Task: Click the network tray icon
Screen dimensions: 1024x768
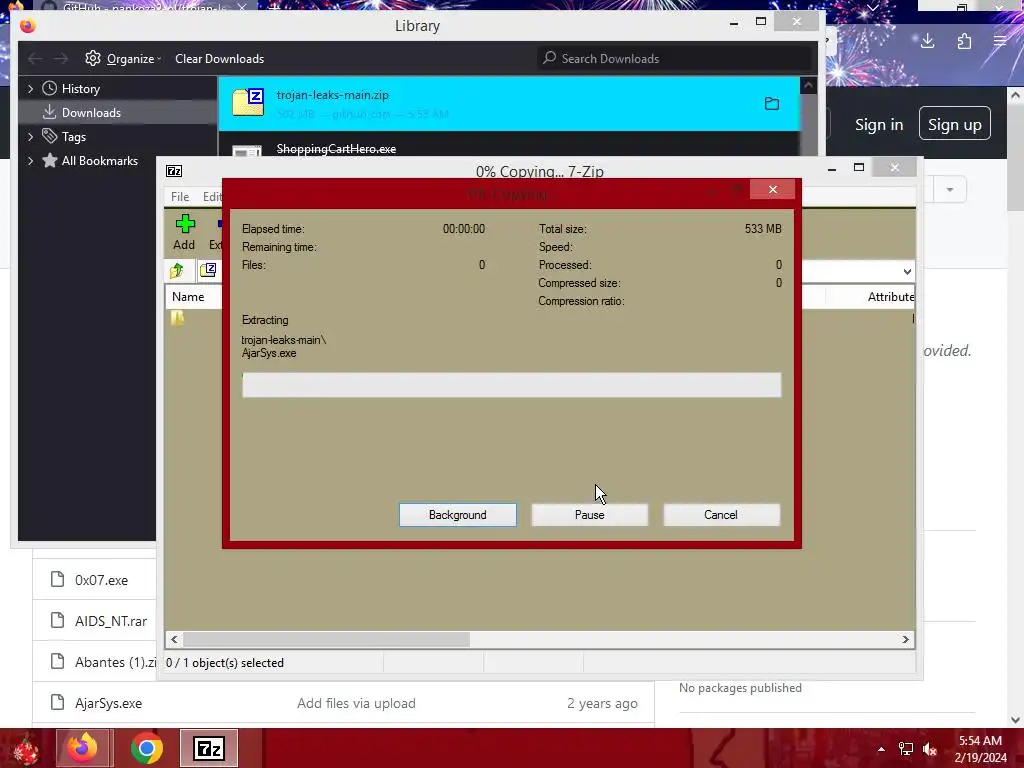Action: click(906, 749)
